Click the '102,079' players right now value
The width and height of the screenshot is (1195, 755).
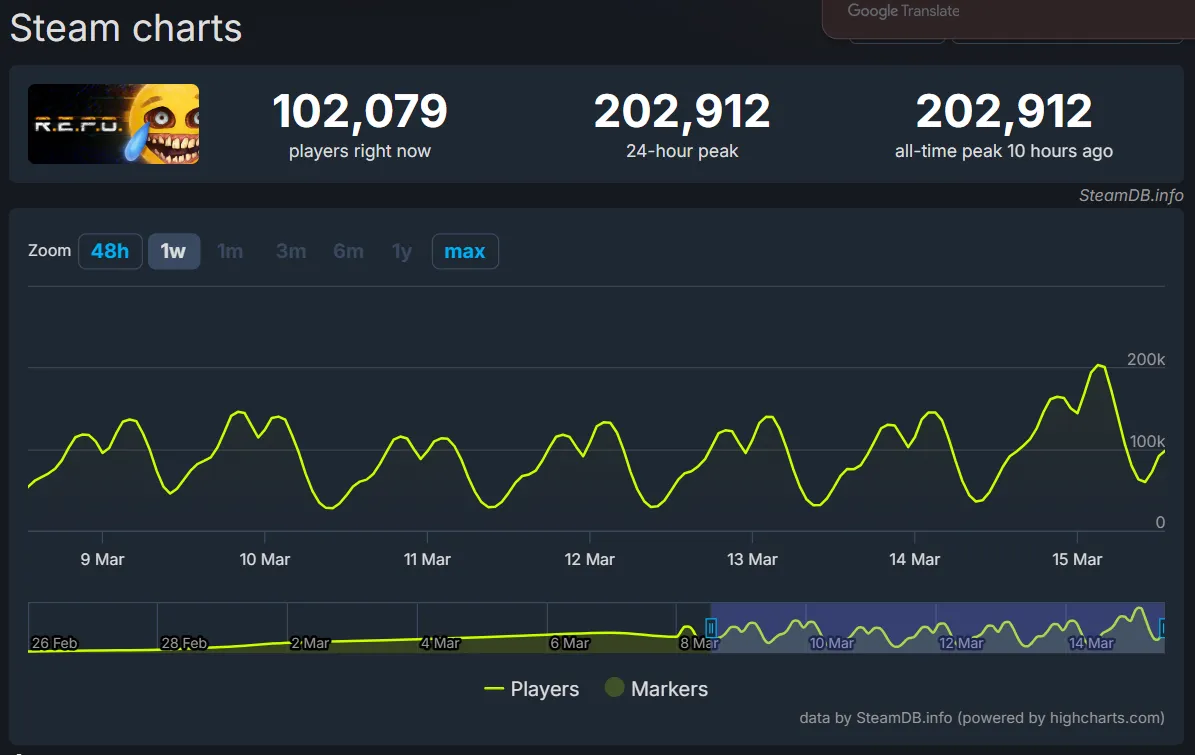[x=360, y=111]
